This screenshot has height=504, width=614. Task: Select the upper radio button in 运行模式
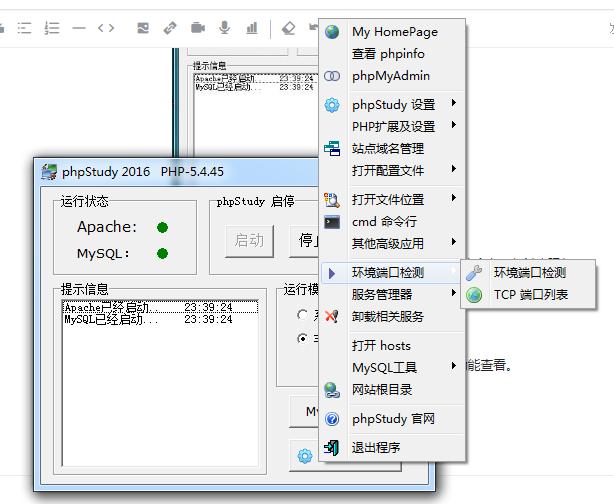tap(302, 314)
